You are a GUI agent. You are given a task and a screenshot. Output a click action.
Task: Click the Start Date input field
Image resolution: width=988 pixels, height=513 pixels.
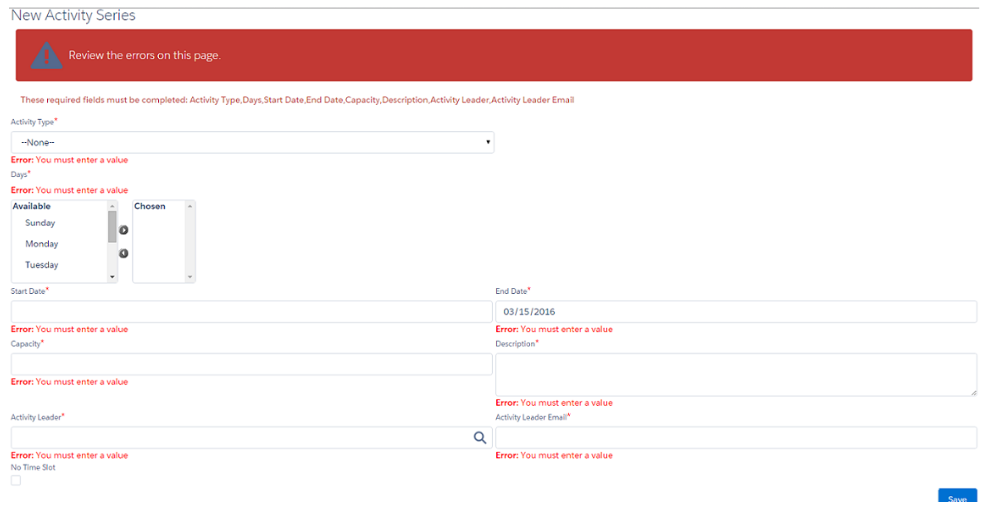(x=251, y=312)
